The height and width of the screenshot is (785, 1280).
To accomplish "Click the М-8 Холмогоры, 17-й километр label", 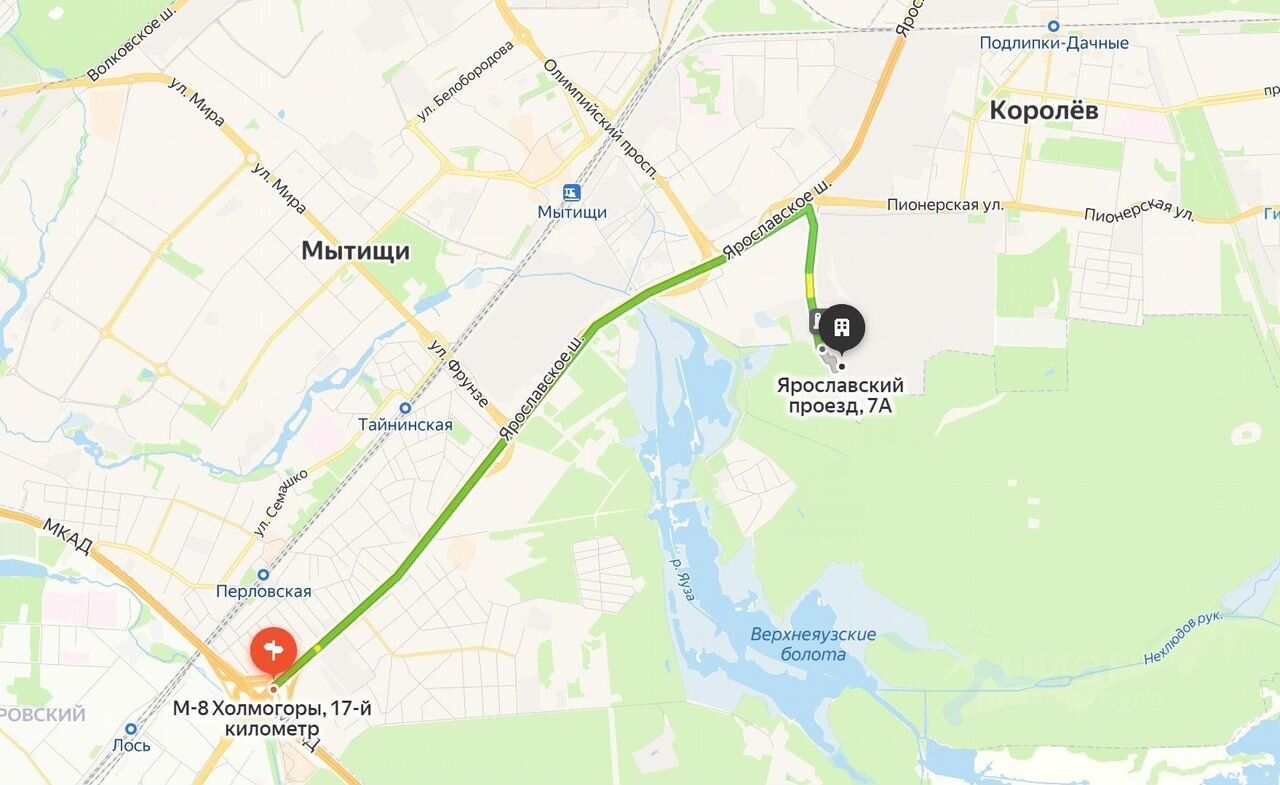I will coord(272,718).
